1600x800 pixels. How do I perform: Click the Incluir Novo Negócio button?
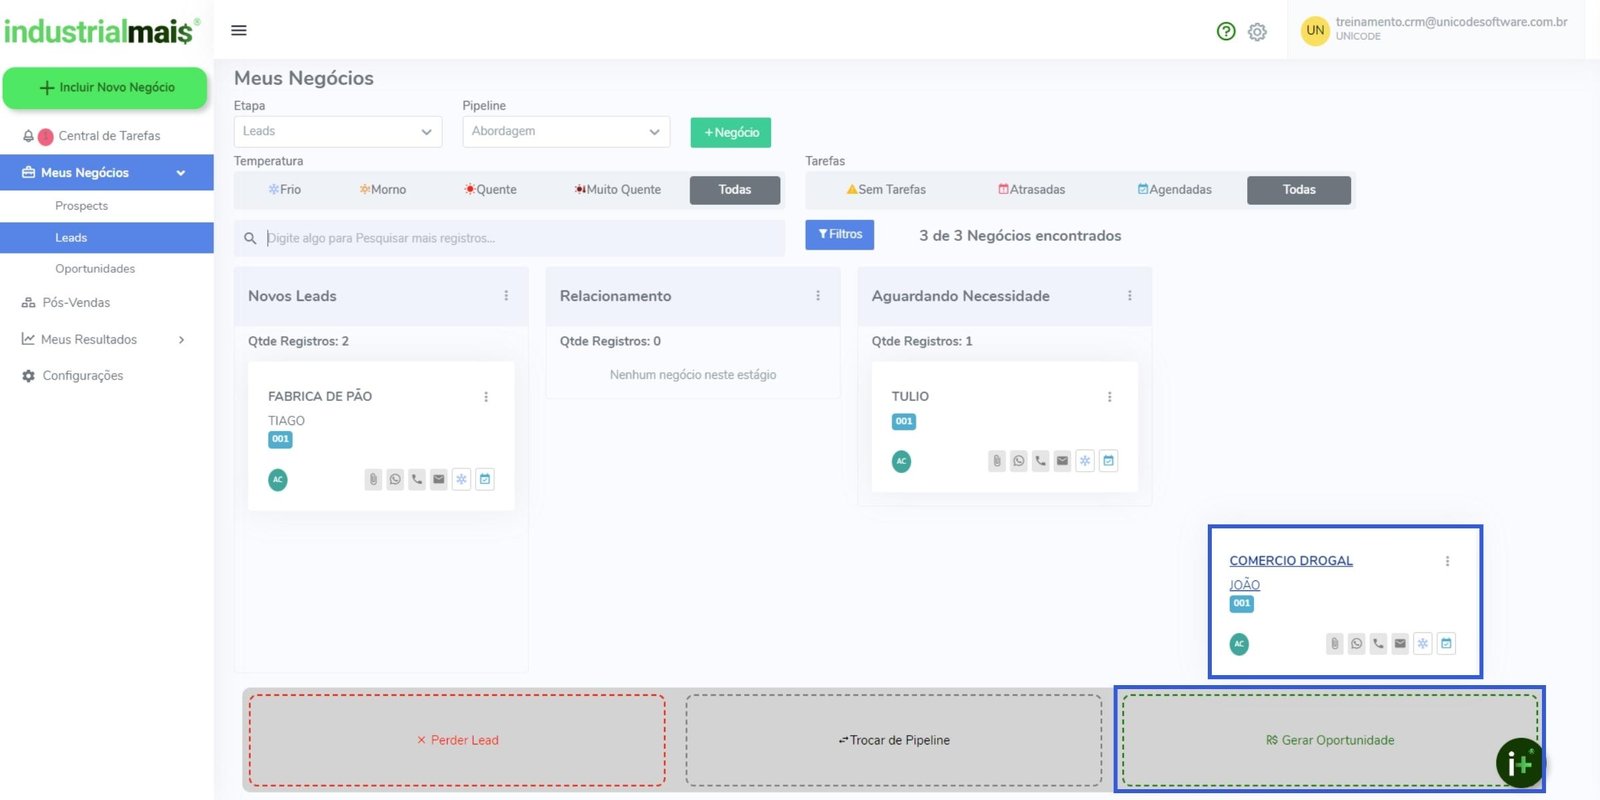pos(105,88)
